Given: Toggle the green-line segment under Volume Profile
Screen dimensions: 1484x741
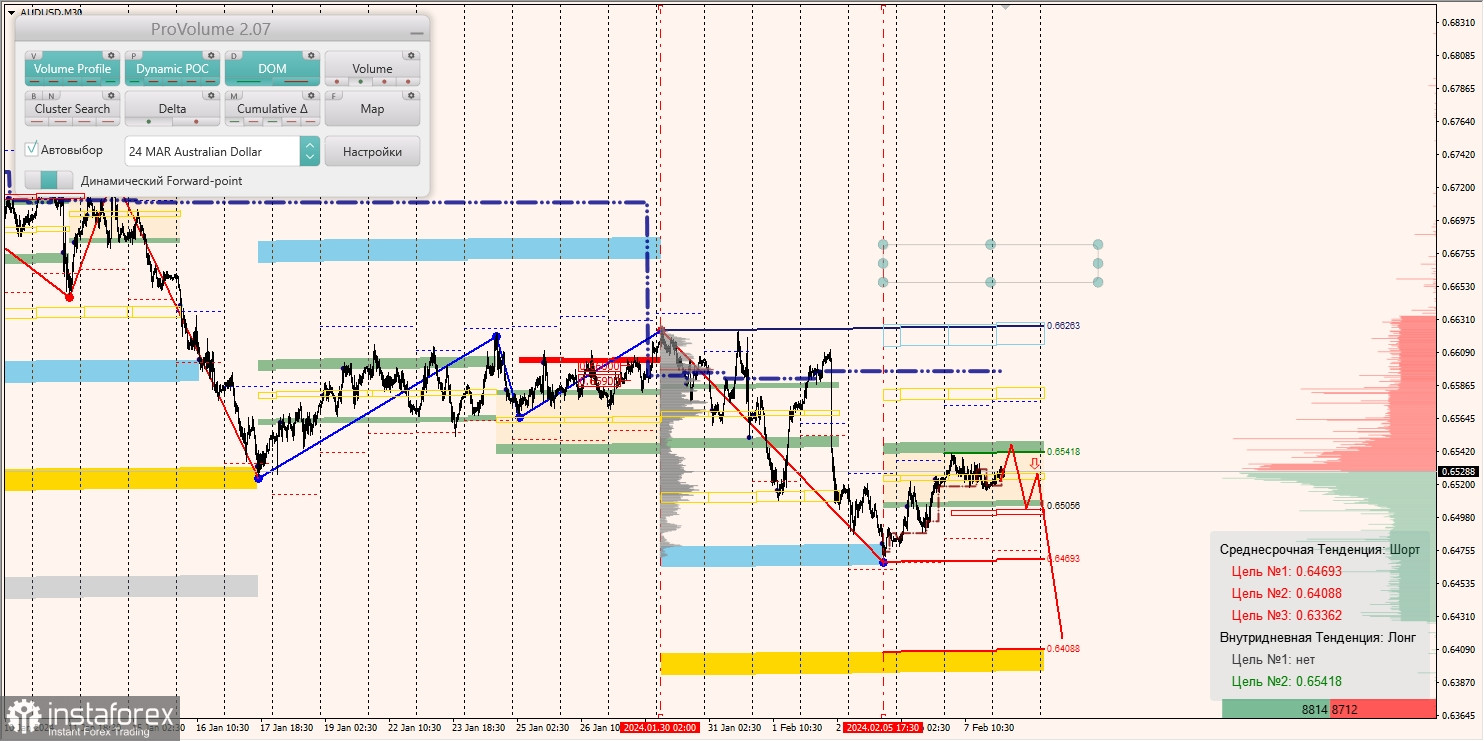Looking at the screenshot, I should pyautogui.click(x=110, y=81).
